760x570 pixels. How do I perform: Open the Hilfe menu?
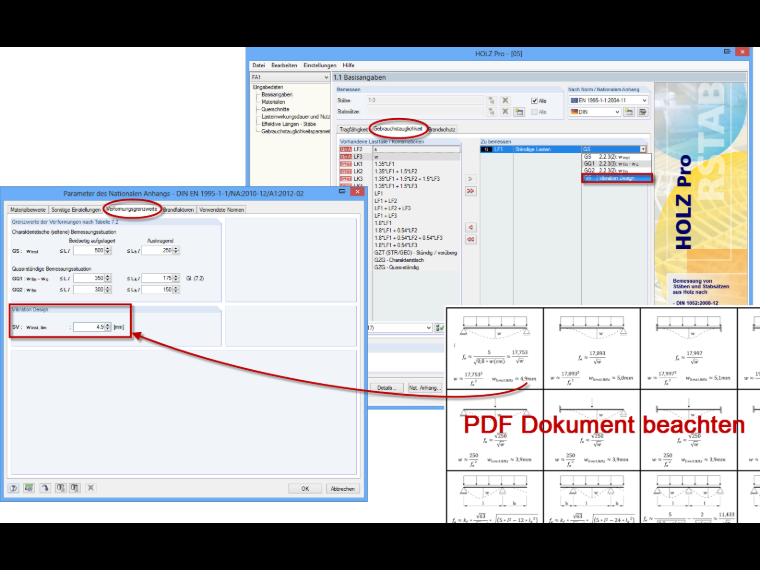(x=348, y=65)
